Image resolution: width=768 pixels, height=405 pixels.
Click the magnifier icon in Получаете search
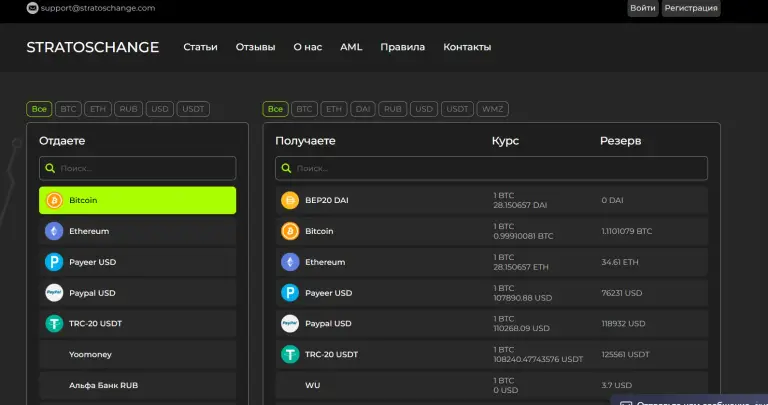coord(286,168)
